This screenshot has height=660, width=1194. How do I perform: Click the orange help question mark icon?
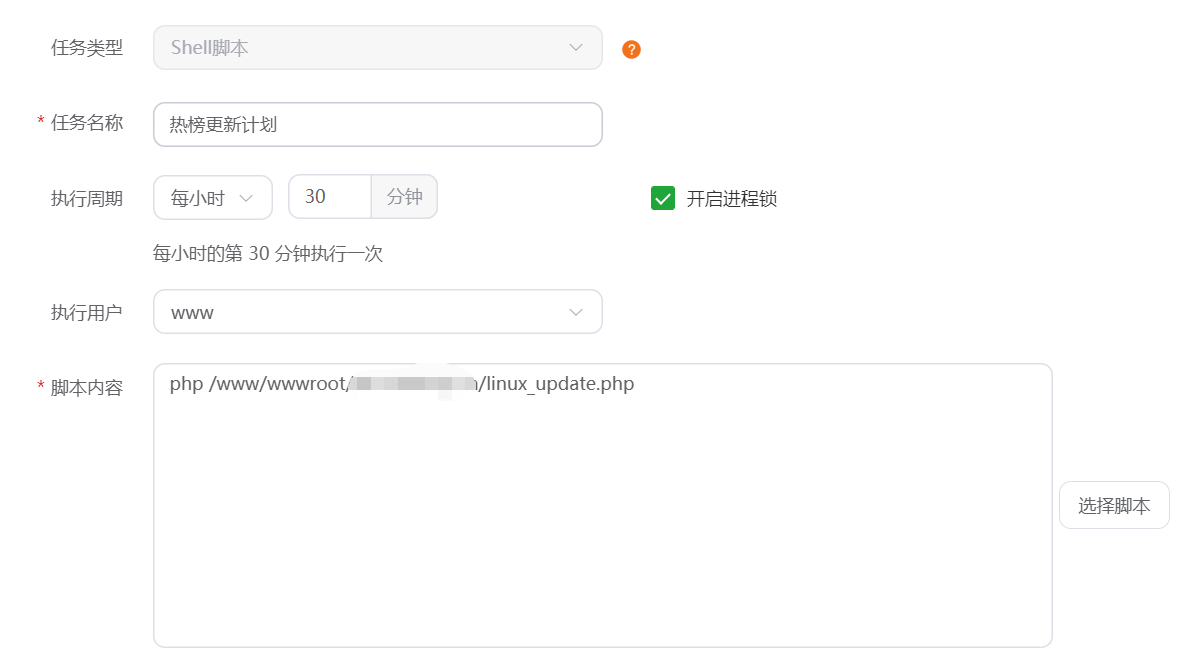[631, 49]
